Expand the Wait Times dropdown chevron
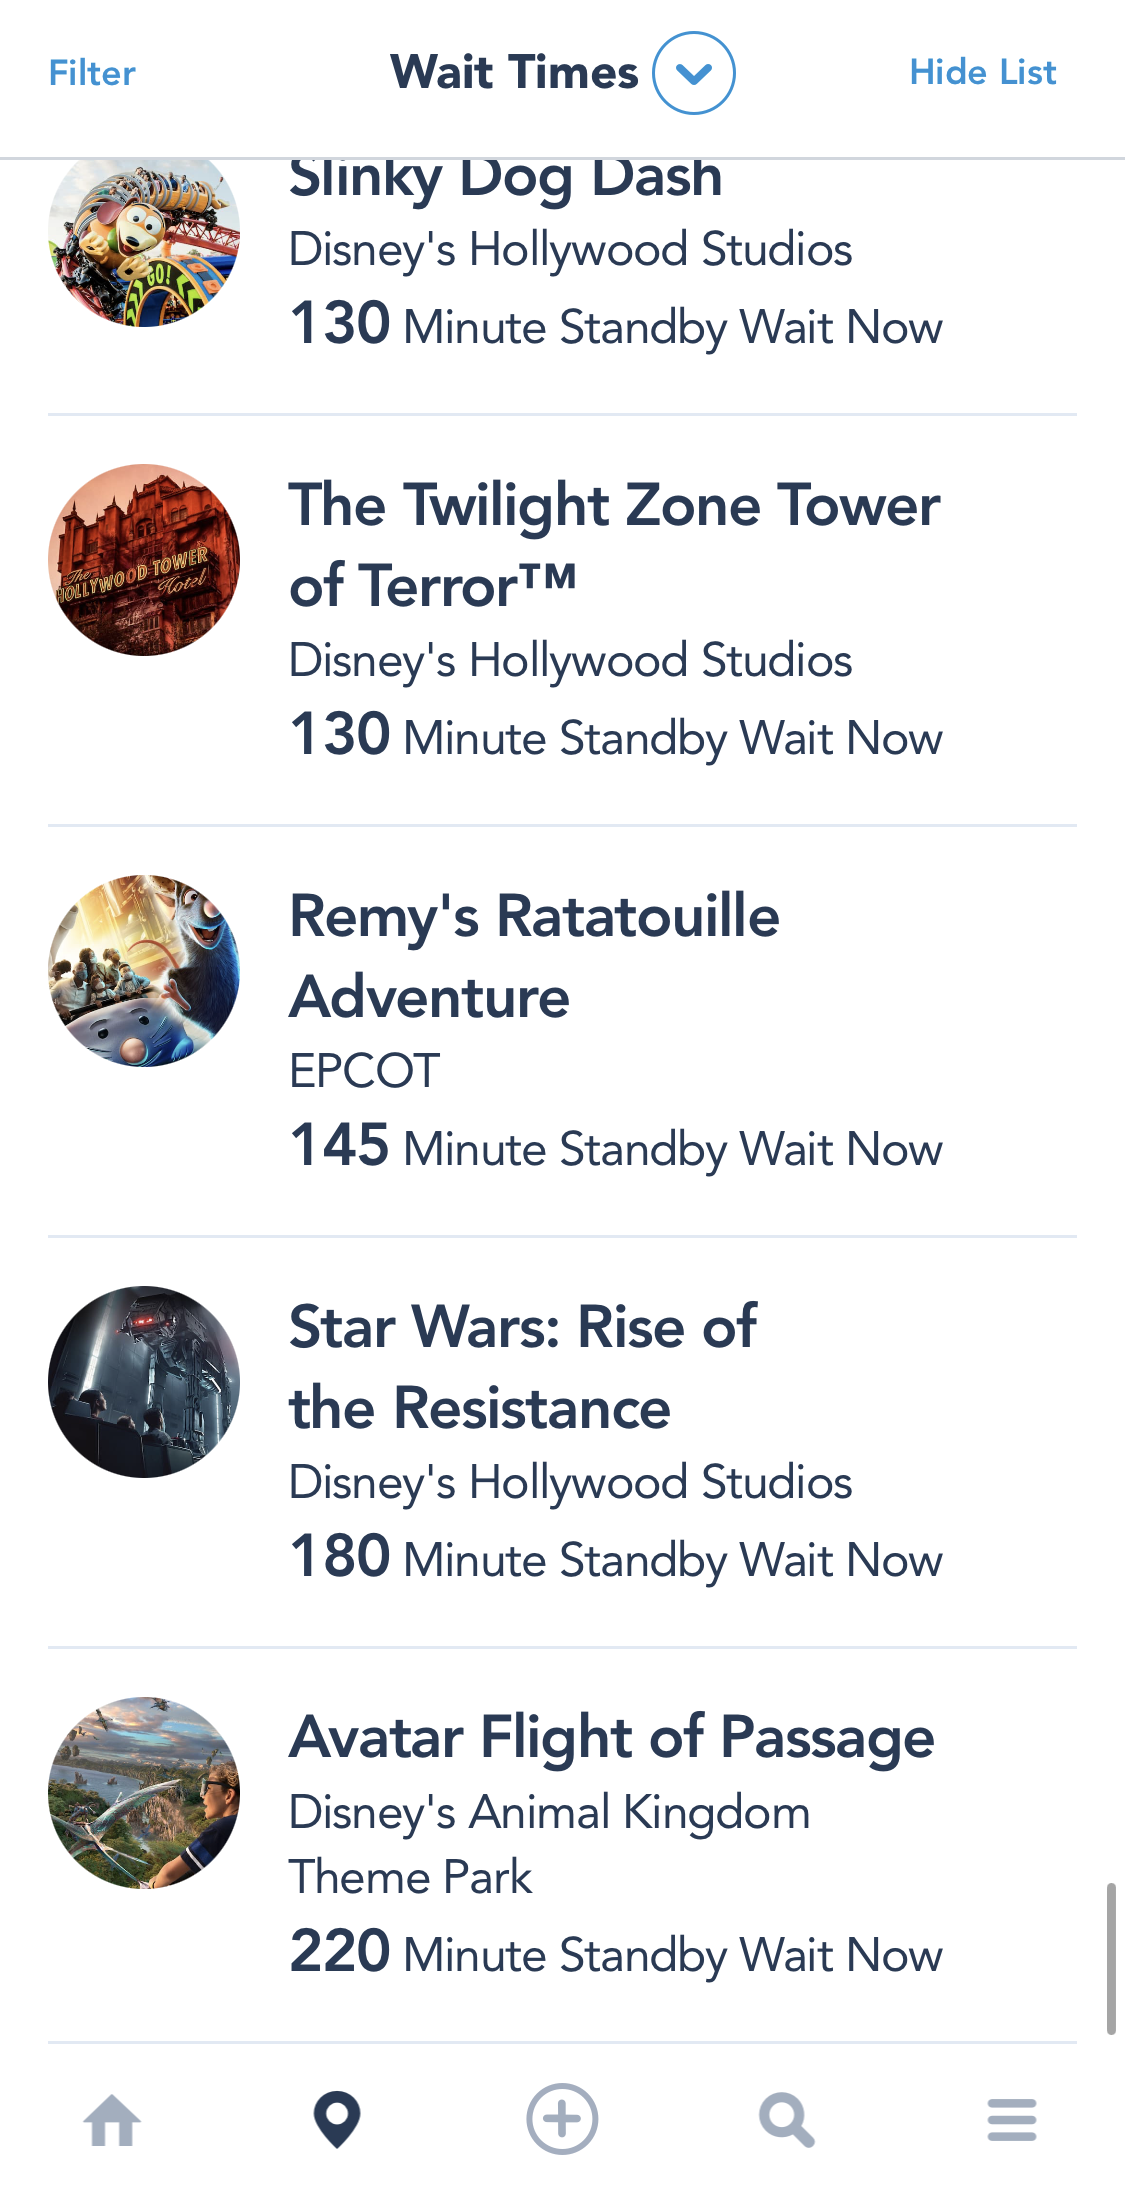Screen dimensions: 1125x2207 694,73
